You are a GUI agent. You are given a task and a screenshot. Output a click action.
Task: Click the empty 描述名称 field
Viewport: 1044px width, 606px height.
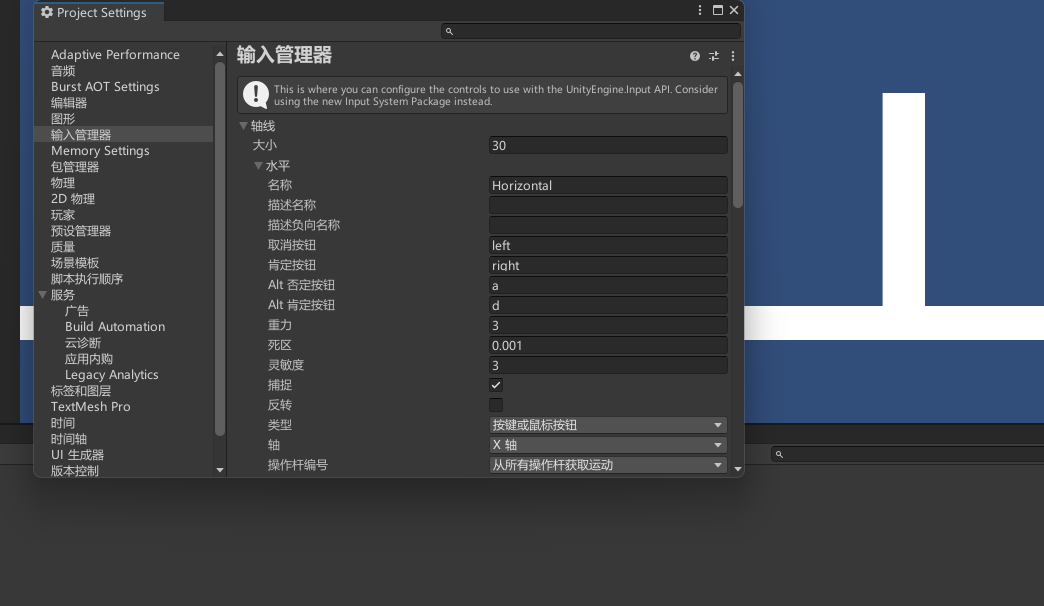click(x=608, y=205)
